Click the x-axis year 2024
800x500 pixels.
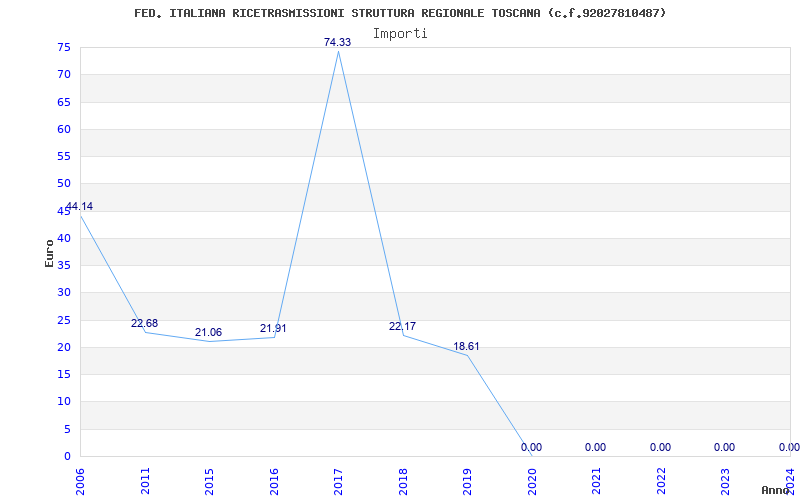coord(790,481)
